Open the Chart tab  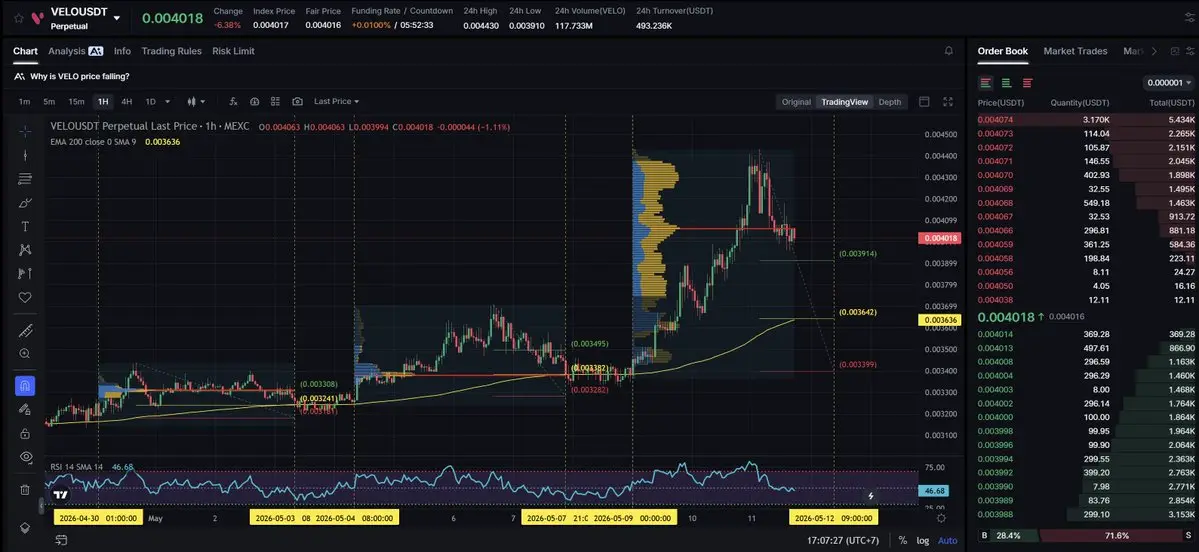(x=25, y=51)
